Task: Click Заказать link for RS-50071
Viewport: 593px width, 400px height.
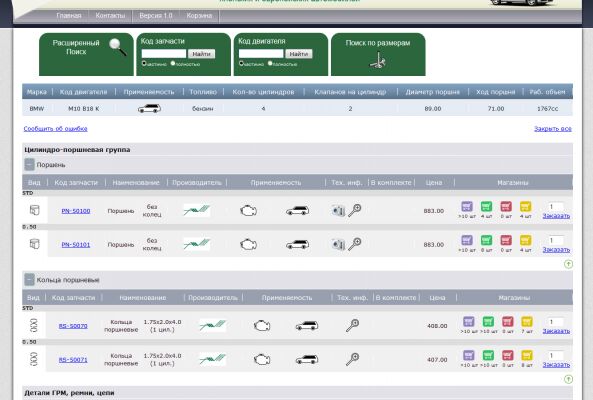Action: coord(556,364)
